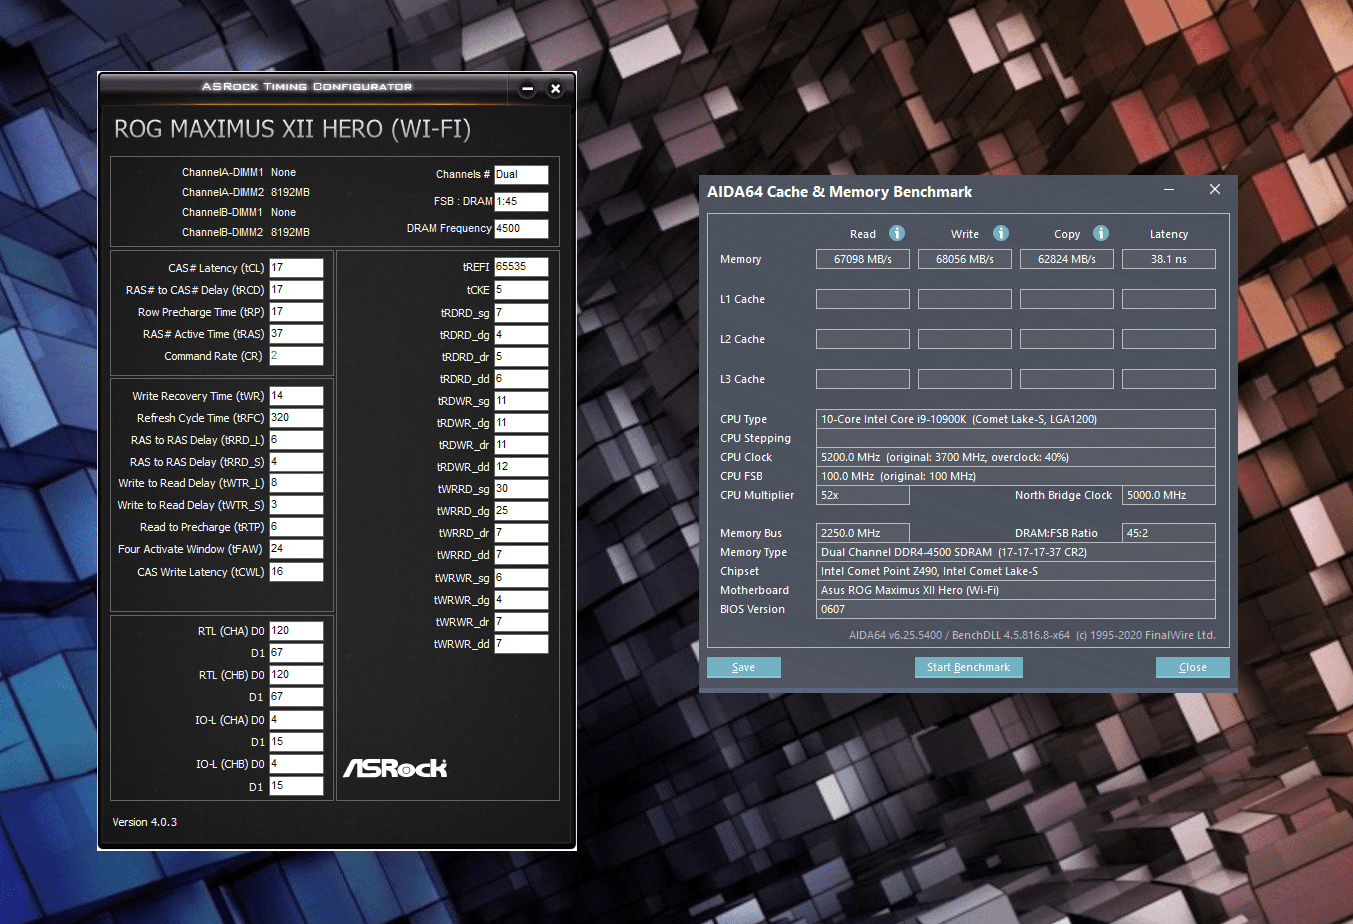Click the IO-L (CHB) D1 field
The height and width of the screenshot is (924, 1353).
click(x=296, y=786)
